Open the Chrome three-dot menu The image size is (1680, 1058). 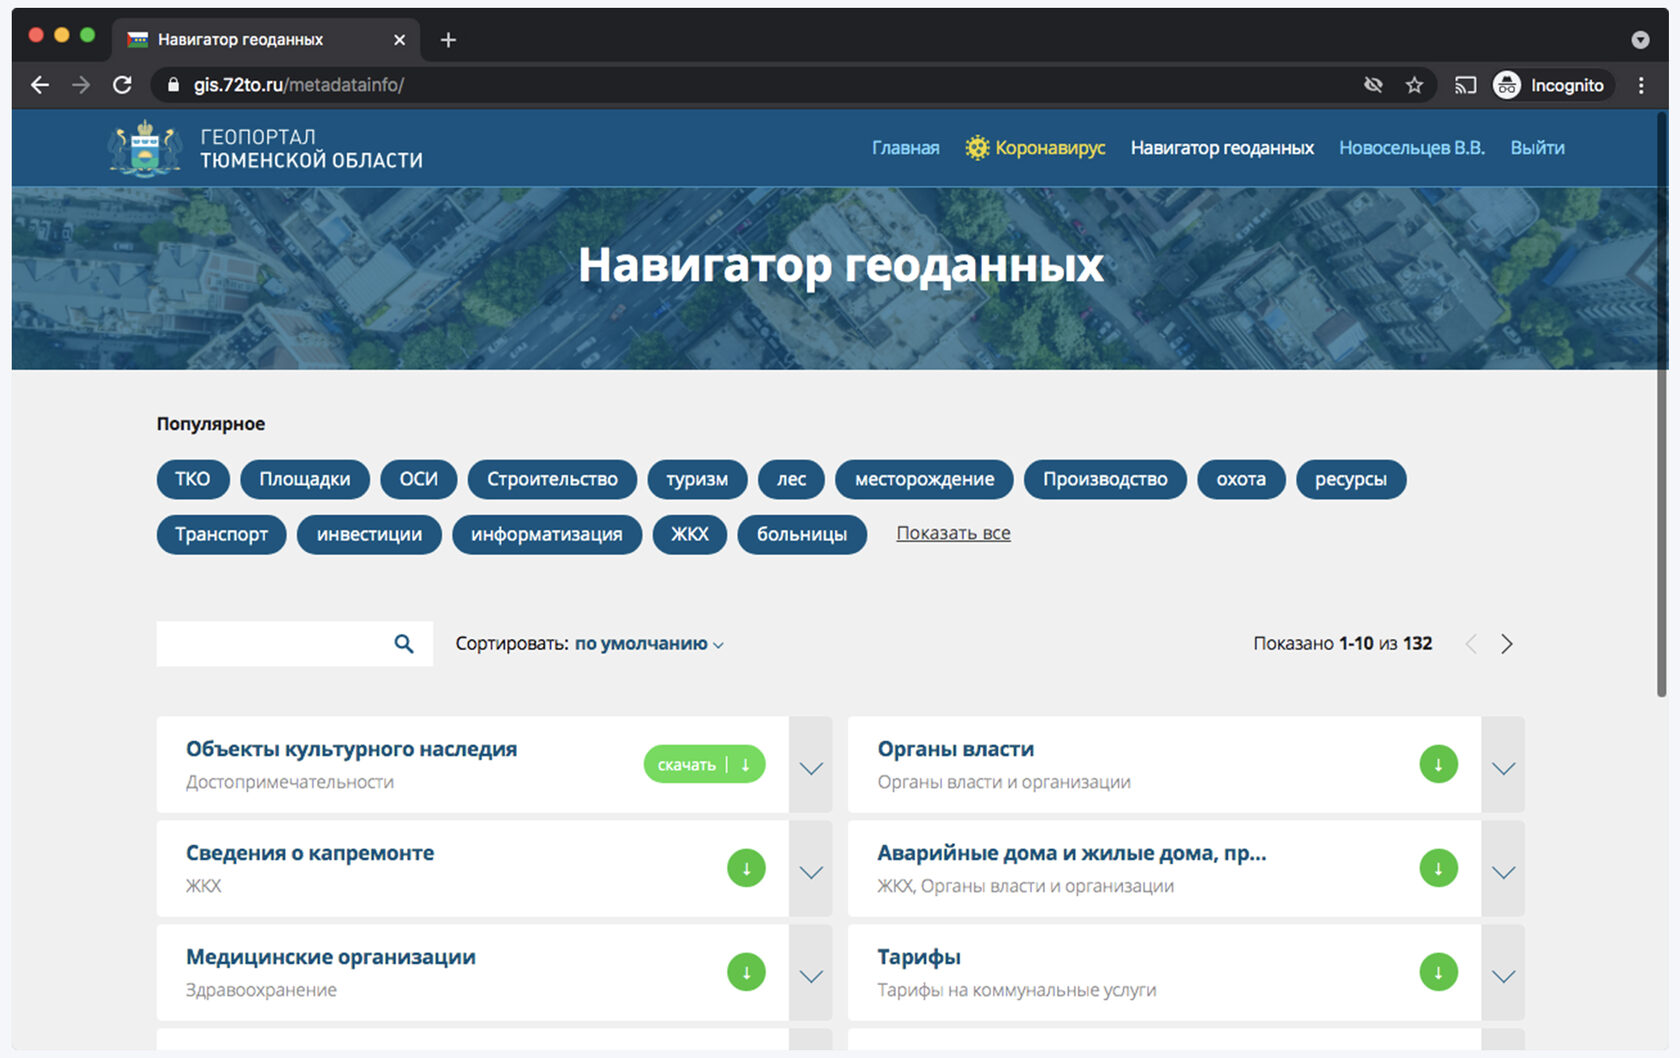(x=1641, y=85)
